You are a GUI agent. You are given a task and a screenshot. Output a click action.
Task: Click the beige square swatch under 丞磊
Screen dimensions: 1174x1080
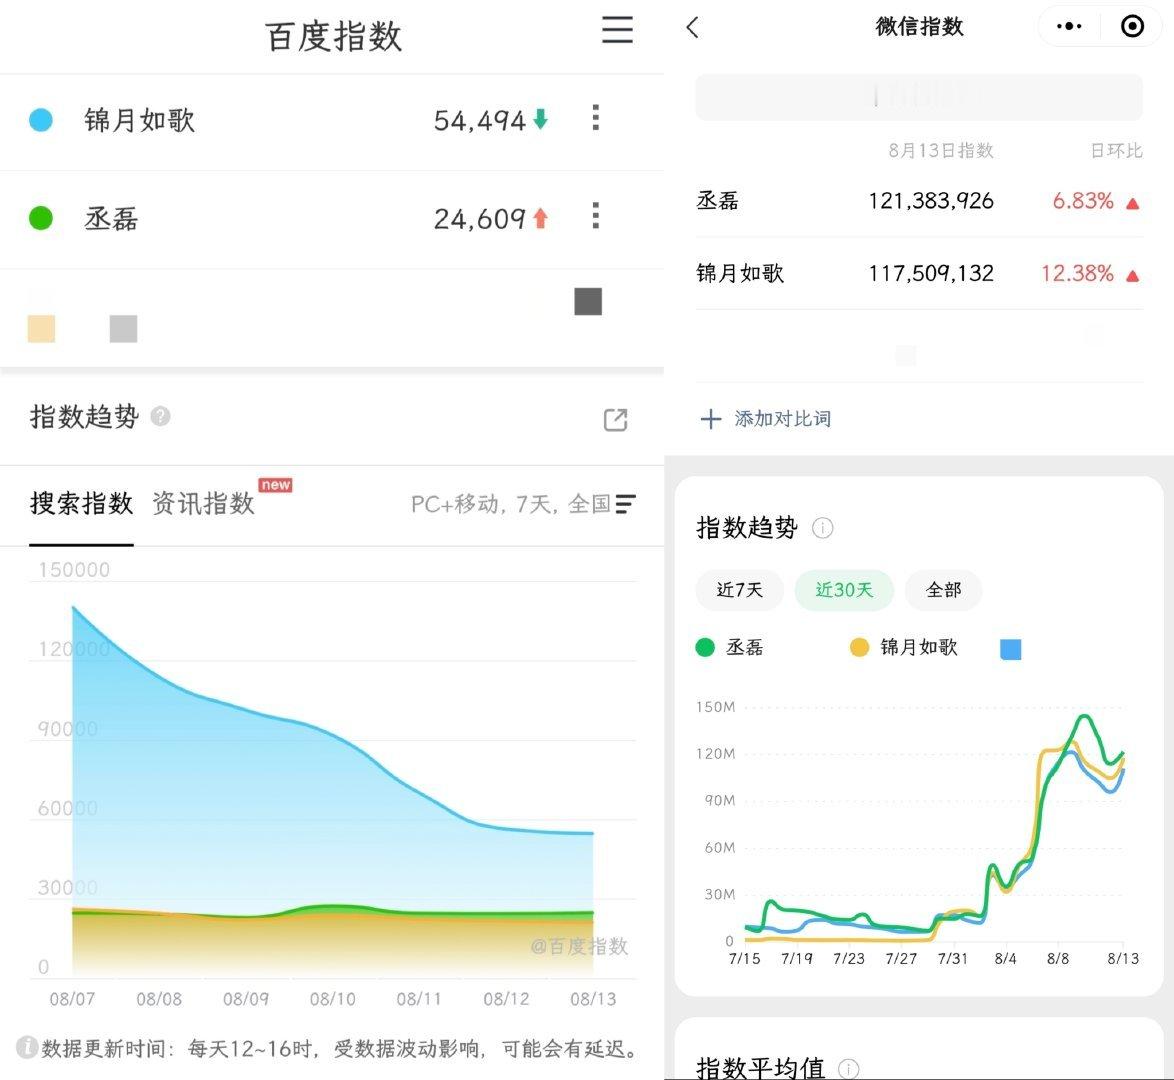click(41, 329)
